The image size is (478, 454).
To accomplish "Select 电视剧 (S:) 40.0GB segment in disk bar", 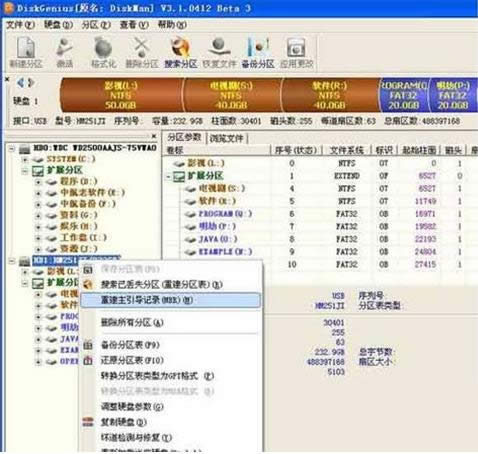I will tap(231, 95).
